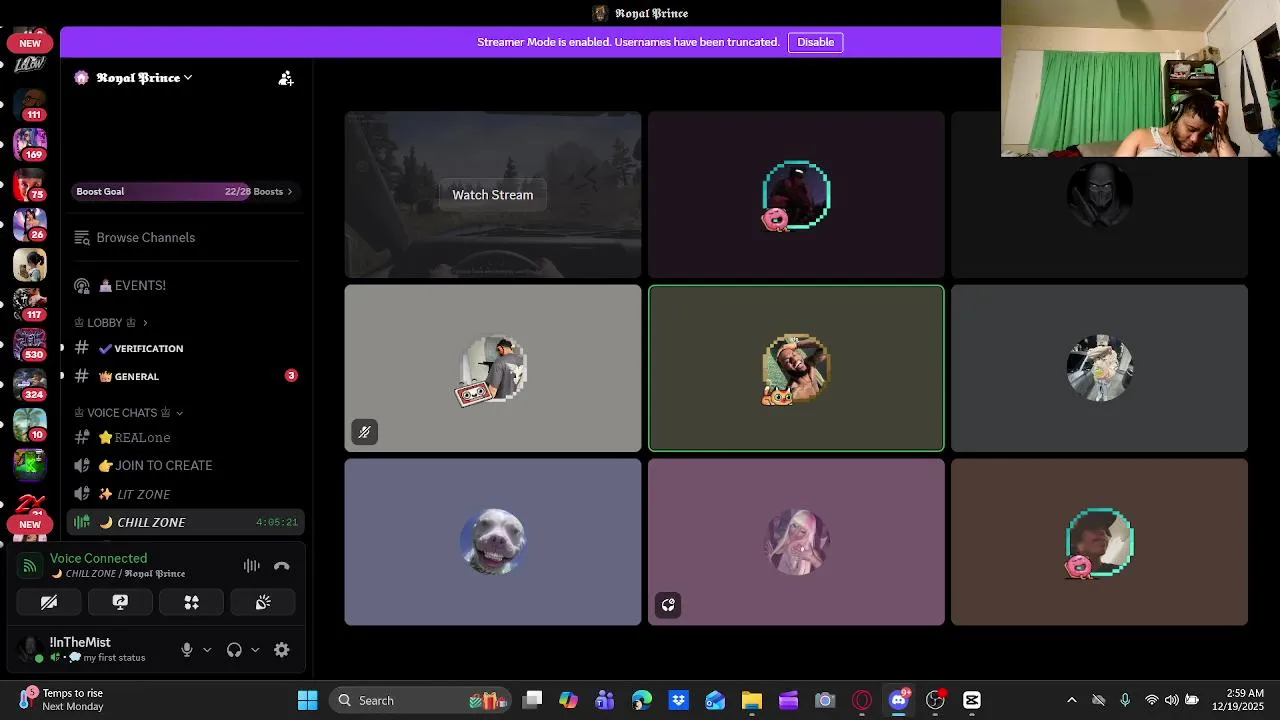1280x720 pixels.
Task: Click the 4:05:21 call timer text
Action: click(x=276, y=522)
